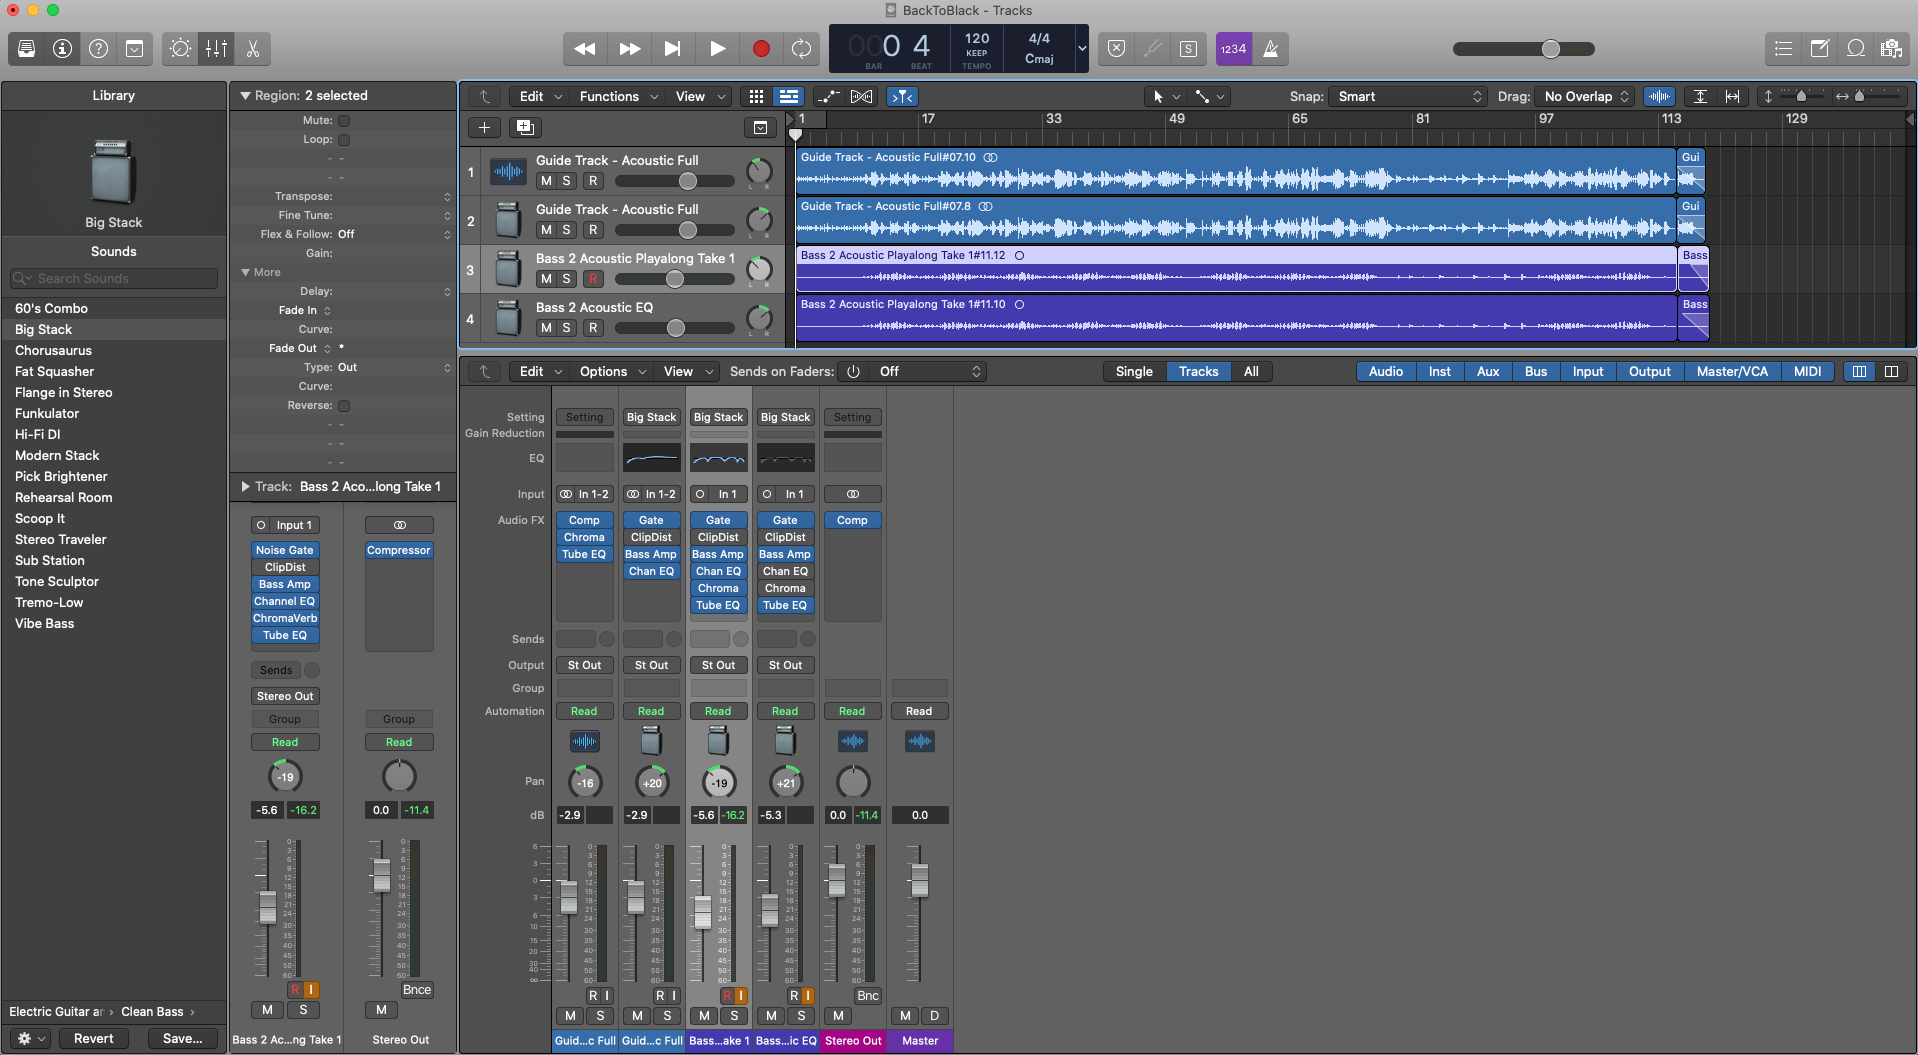Open the Compressor plug-in on Stereo Out strip
This screenshot has width=1918, height=1055.
point(399,550)
